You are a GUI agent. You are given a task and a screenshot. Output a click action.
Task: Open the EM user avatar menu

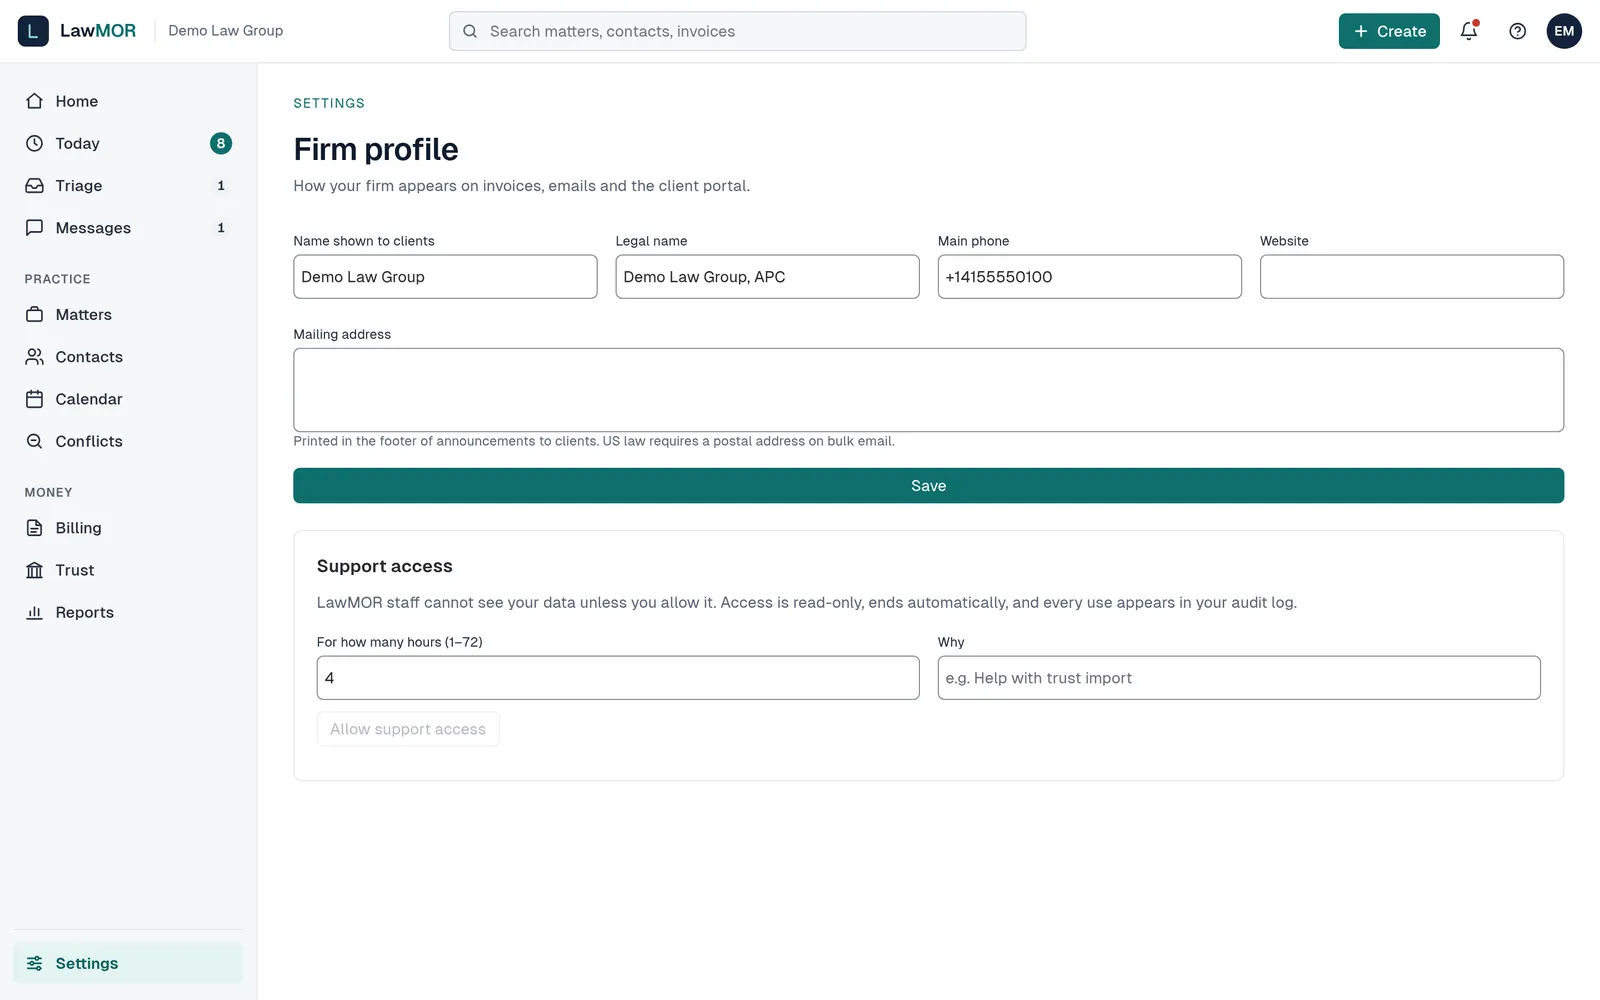click(x=1564, y=31)
